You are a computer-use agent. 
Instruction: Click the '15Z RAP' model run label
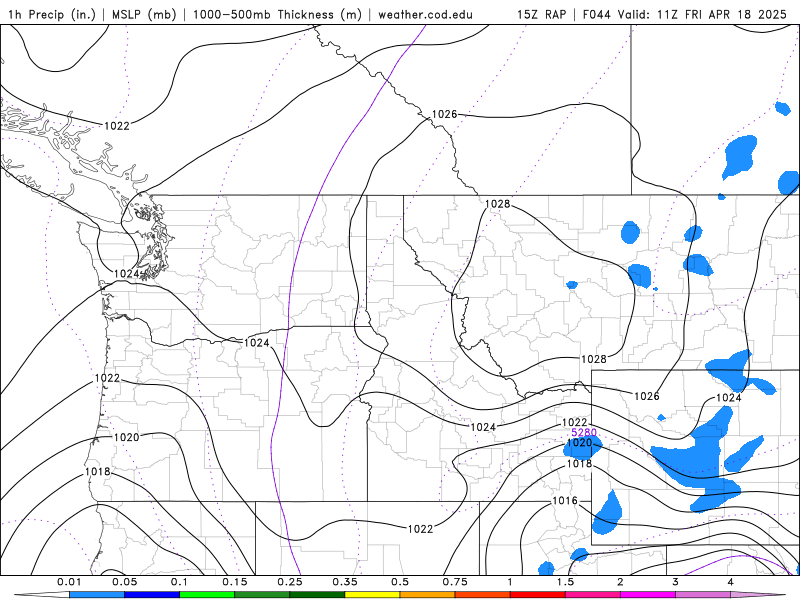[x=542, y=14]
